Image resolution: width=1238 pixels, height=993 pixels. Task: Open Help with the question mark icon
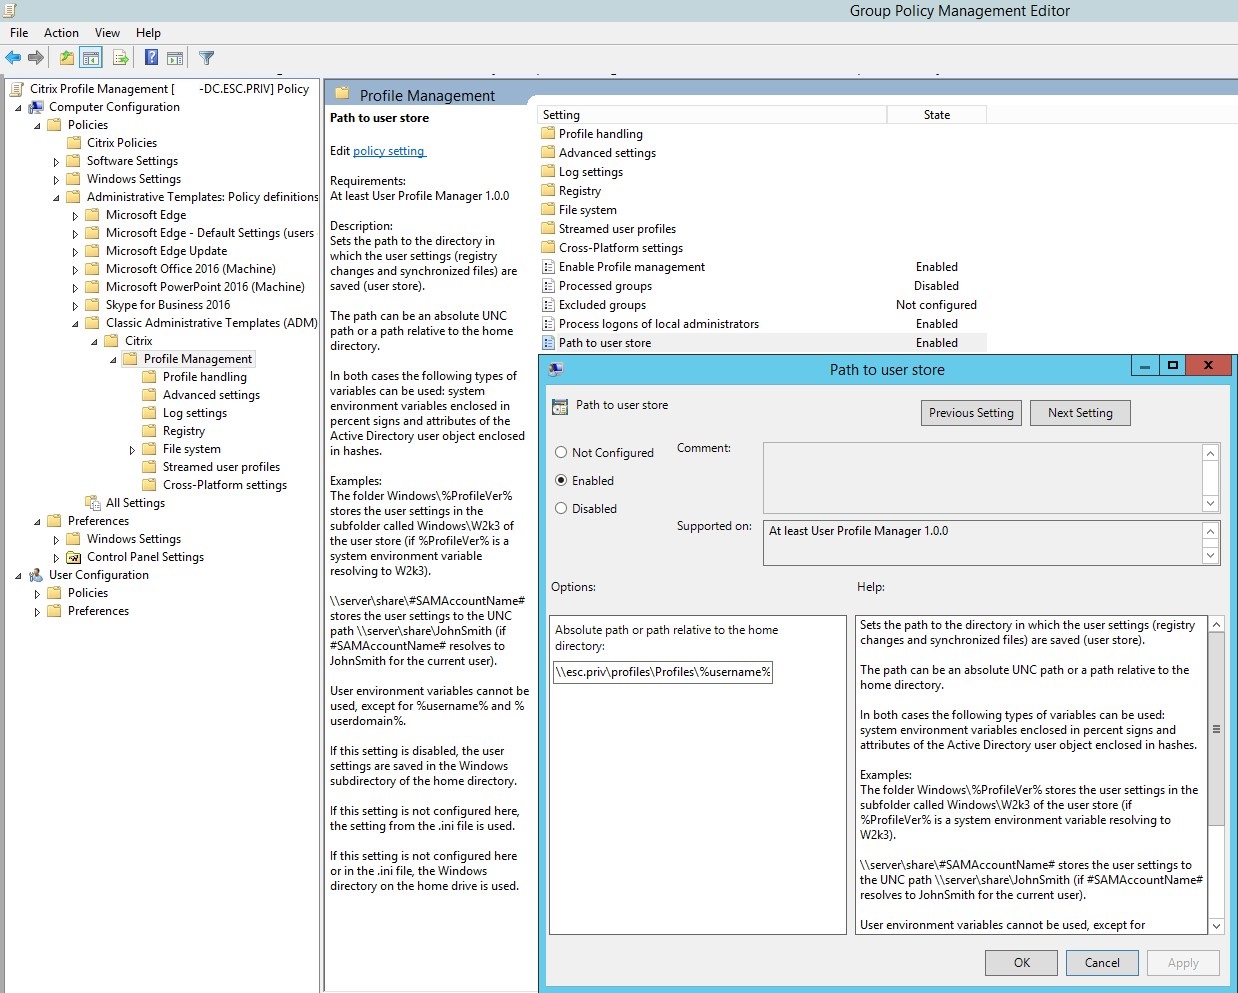(x=151, y=58)
